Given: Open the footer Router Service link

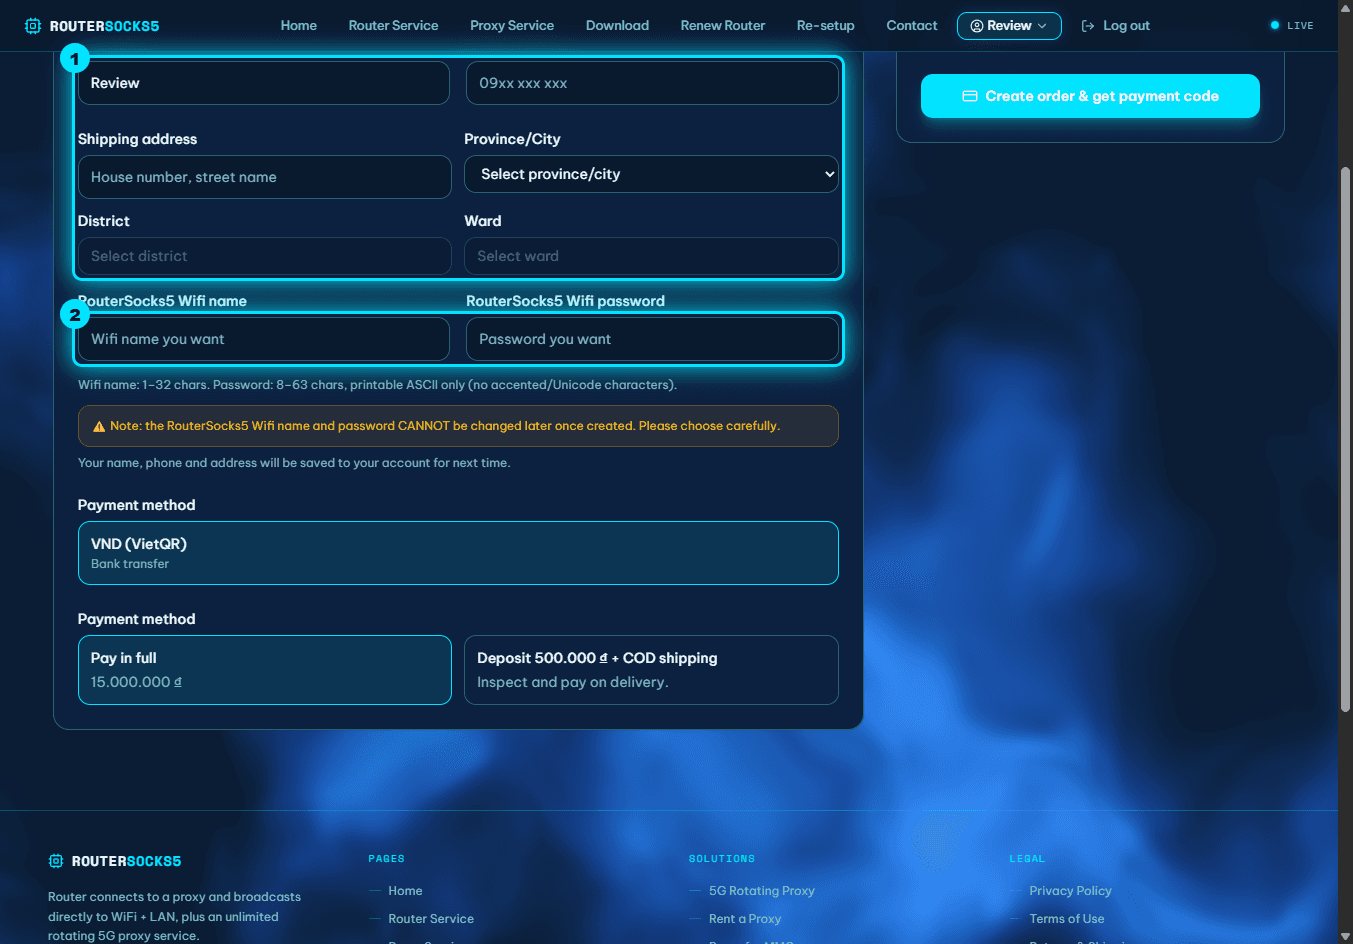Looking at the screenshot, I should [x=431, y=919].
